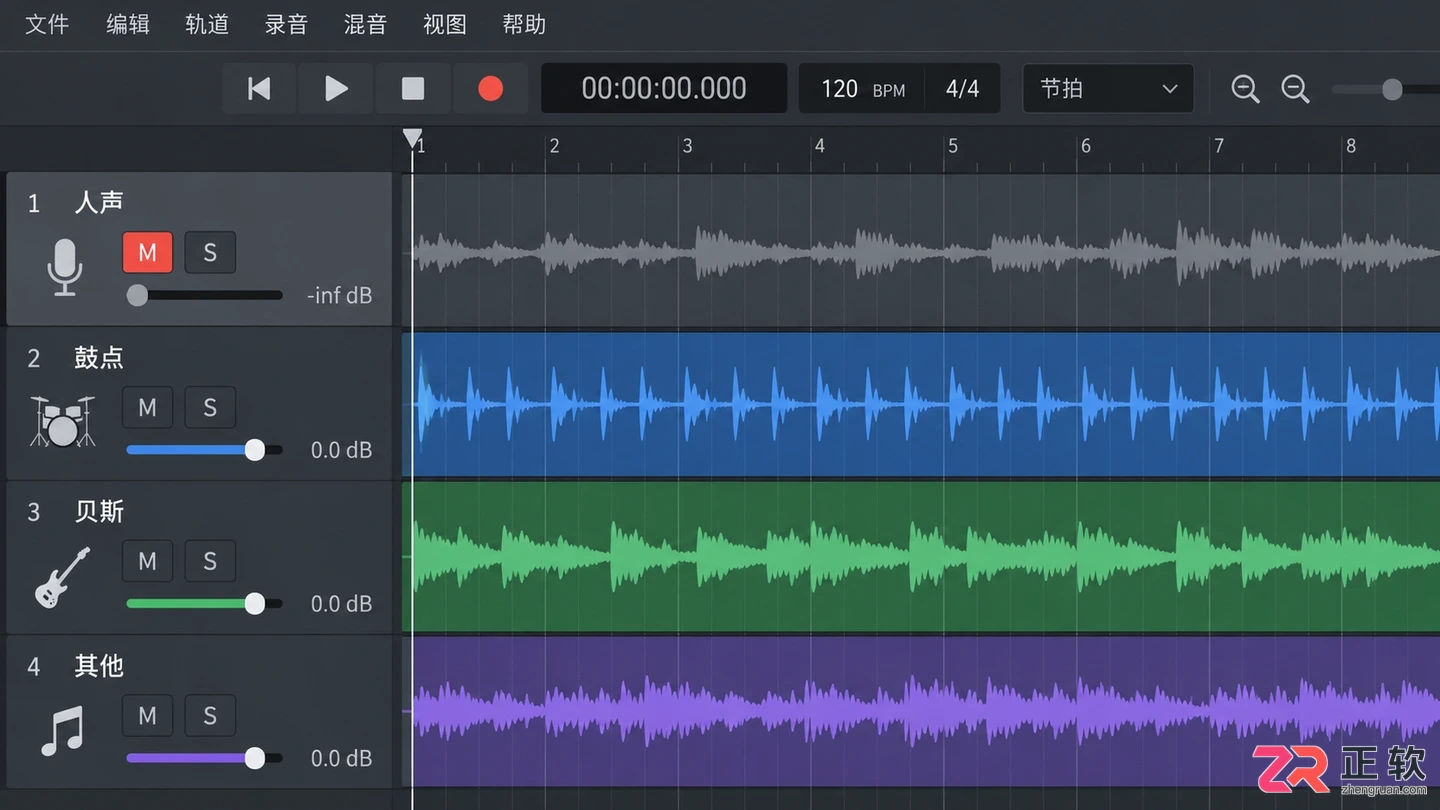The width and height of the screenshot is (1440, 810).
Task: Click the timeline zoom slider knob
Action: click(1392, 89)
